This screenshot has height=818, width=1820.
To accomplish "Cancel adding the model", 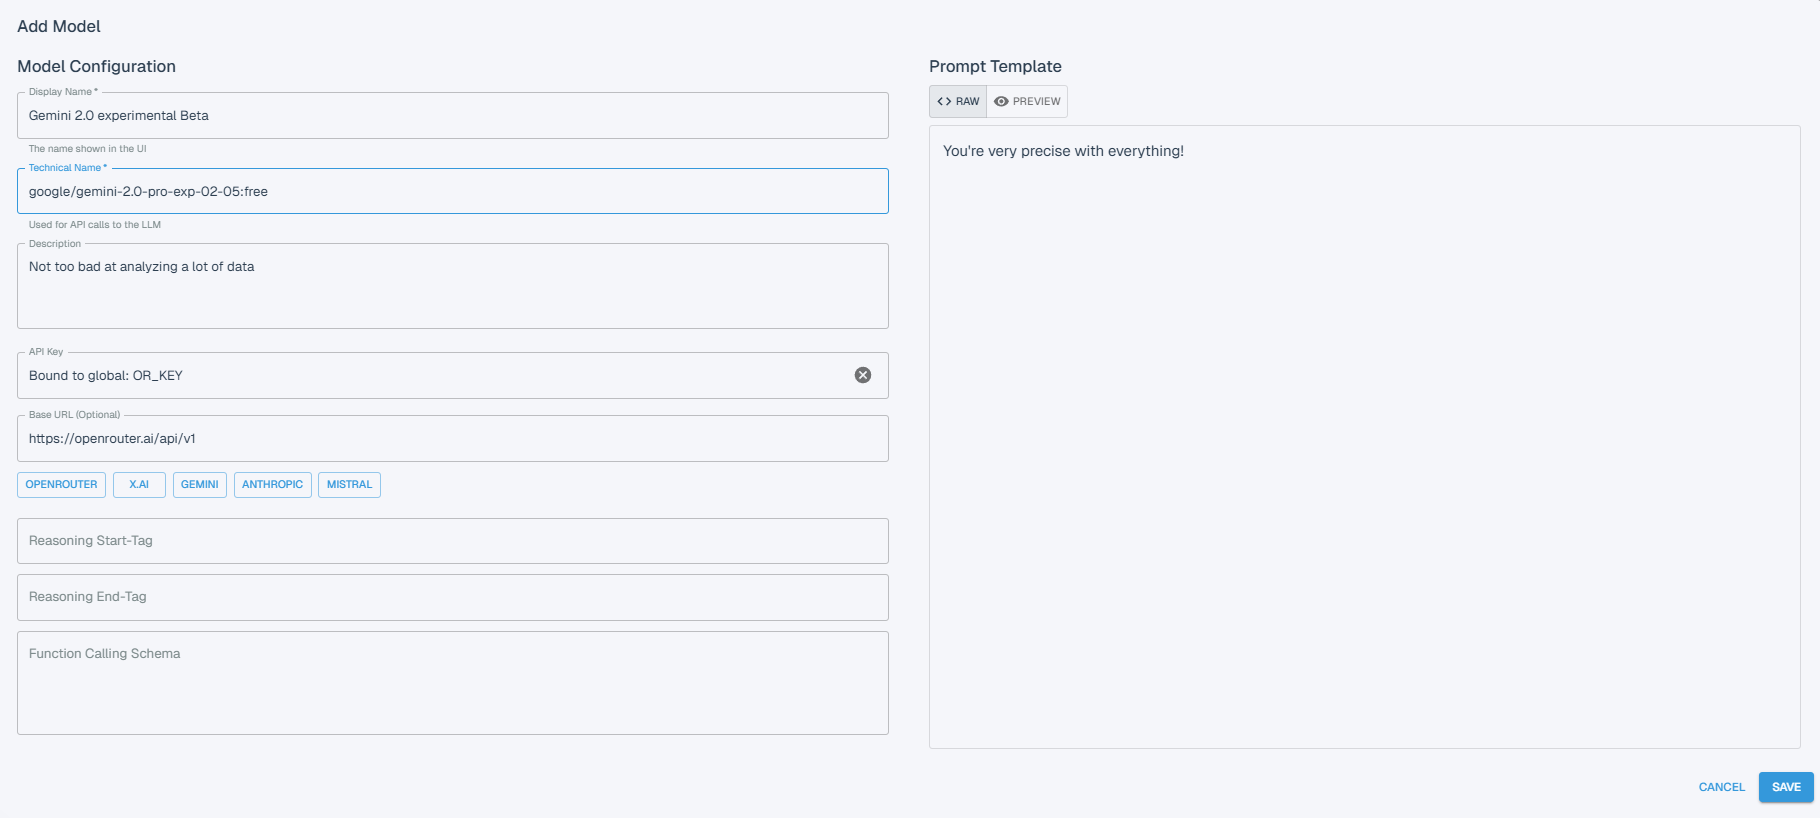I will 1721,787.
